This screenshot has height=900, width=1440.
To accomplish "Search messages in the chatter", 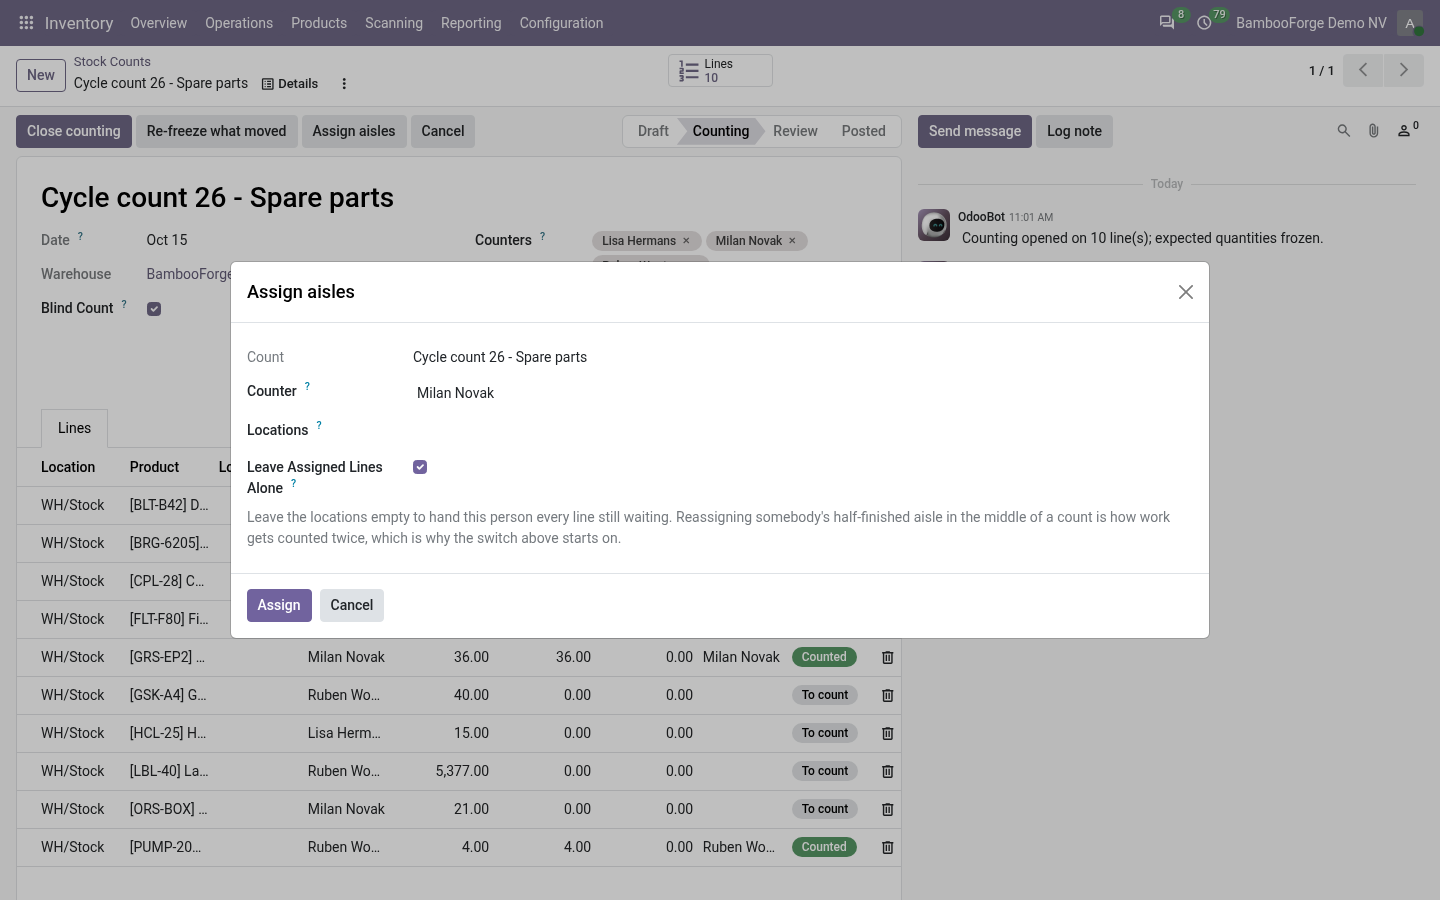I will pos(1344,131).
